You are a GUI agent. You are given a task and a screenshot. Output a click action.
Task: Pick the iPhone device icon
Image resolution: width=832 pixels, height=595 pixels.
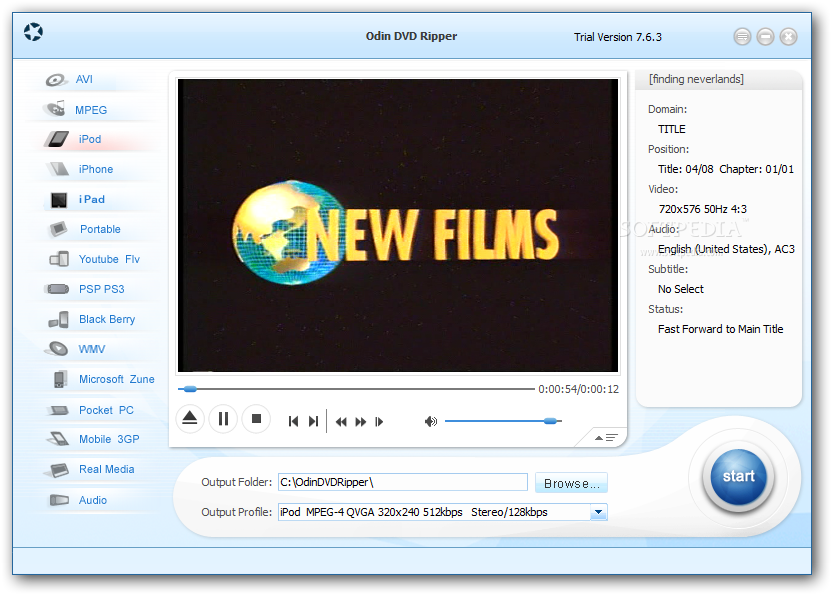58,169
